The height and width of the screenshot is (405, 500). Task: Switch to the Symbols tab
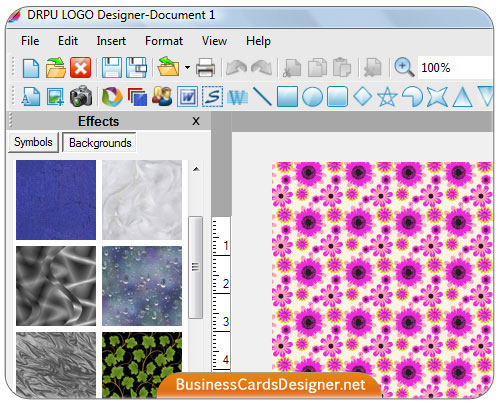(33, 142)
